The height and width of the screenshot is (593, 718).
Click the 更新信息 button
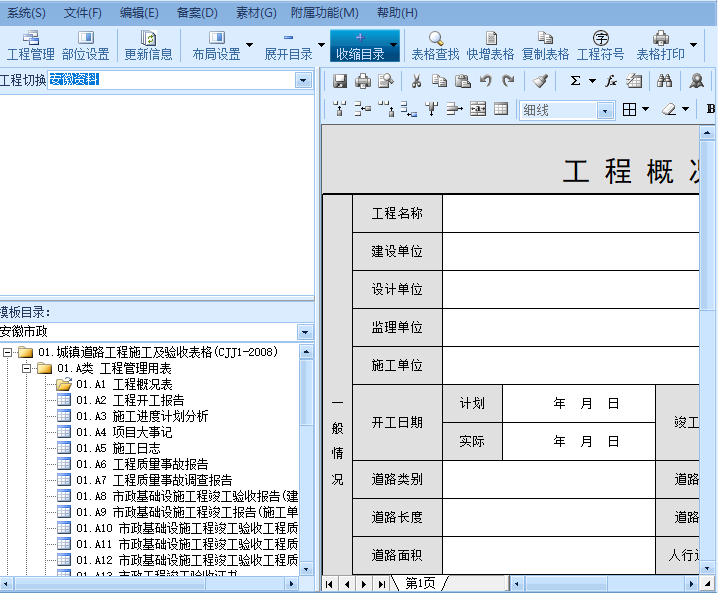point(148,45)
